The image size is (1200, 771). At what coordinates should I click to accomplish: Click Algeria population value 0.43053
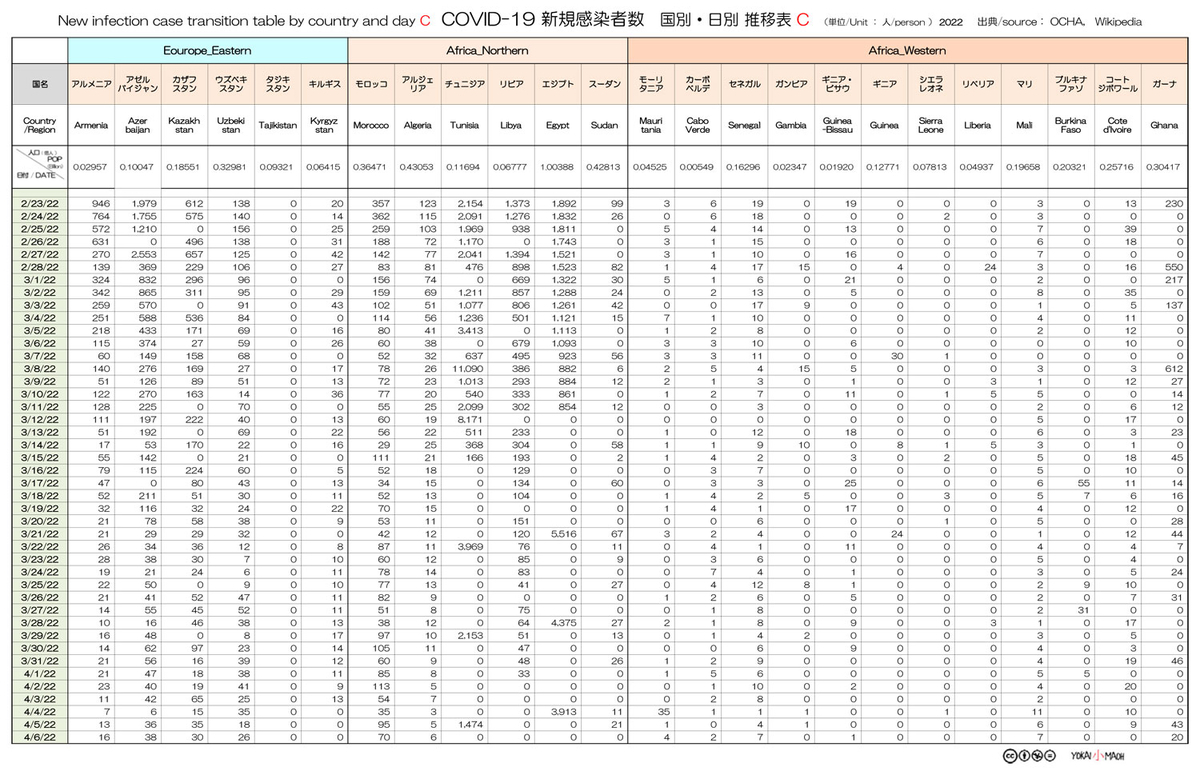(417, 166)
